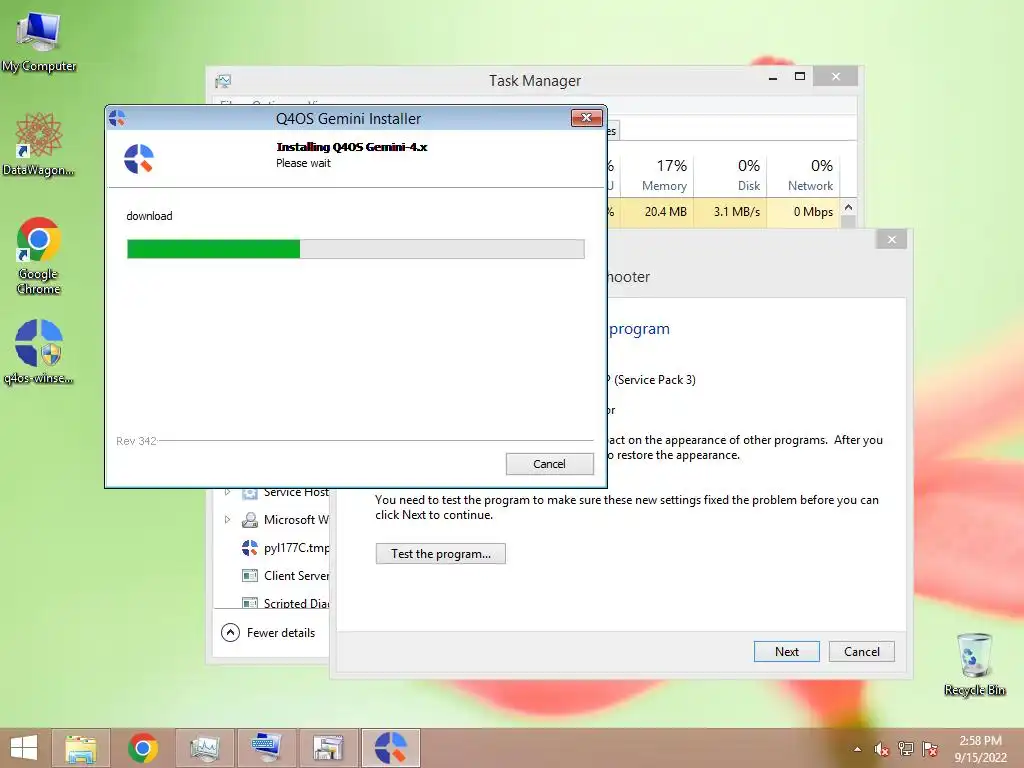Click the 3.1 MB/s disk cell
The image size is (1024, 768).
[x=731, y=212]
